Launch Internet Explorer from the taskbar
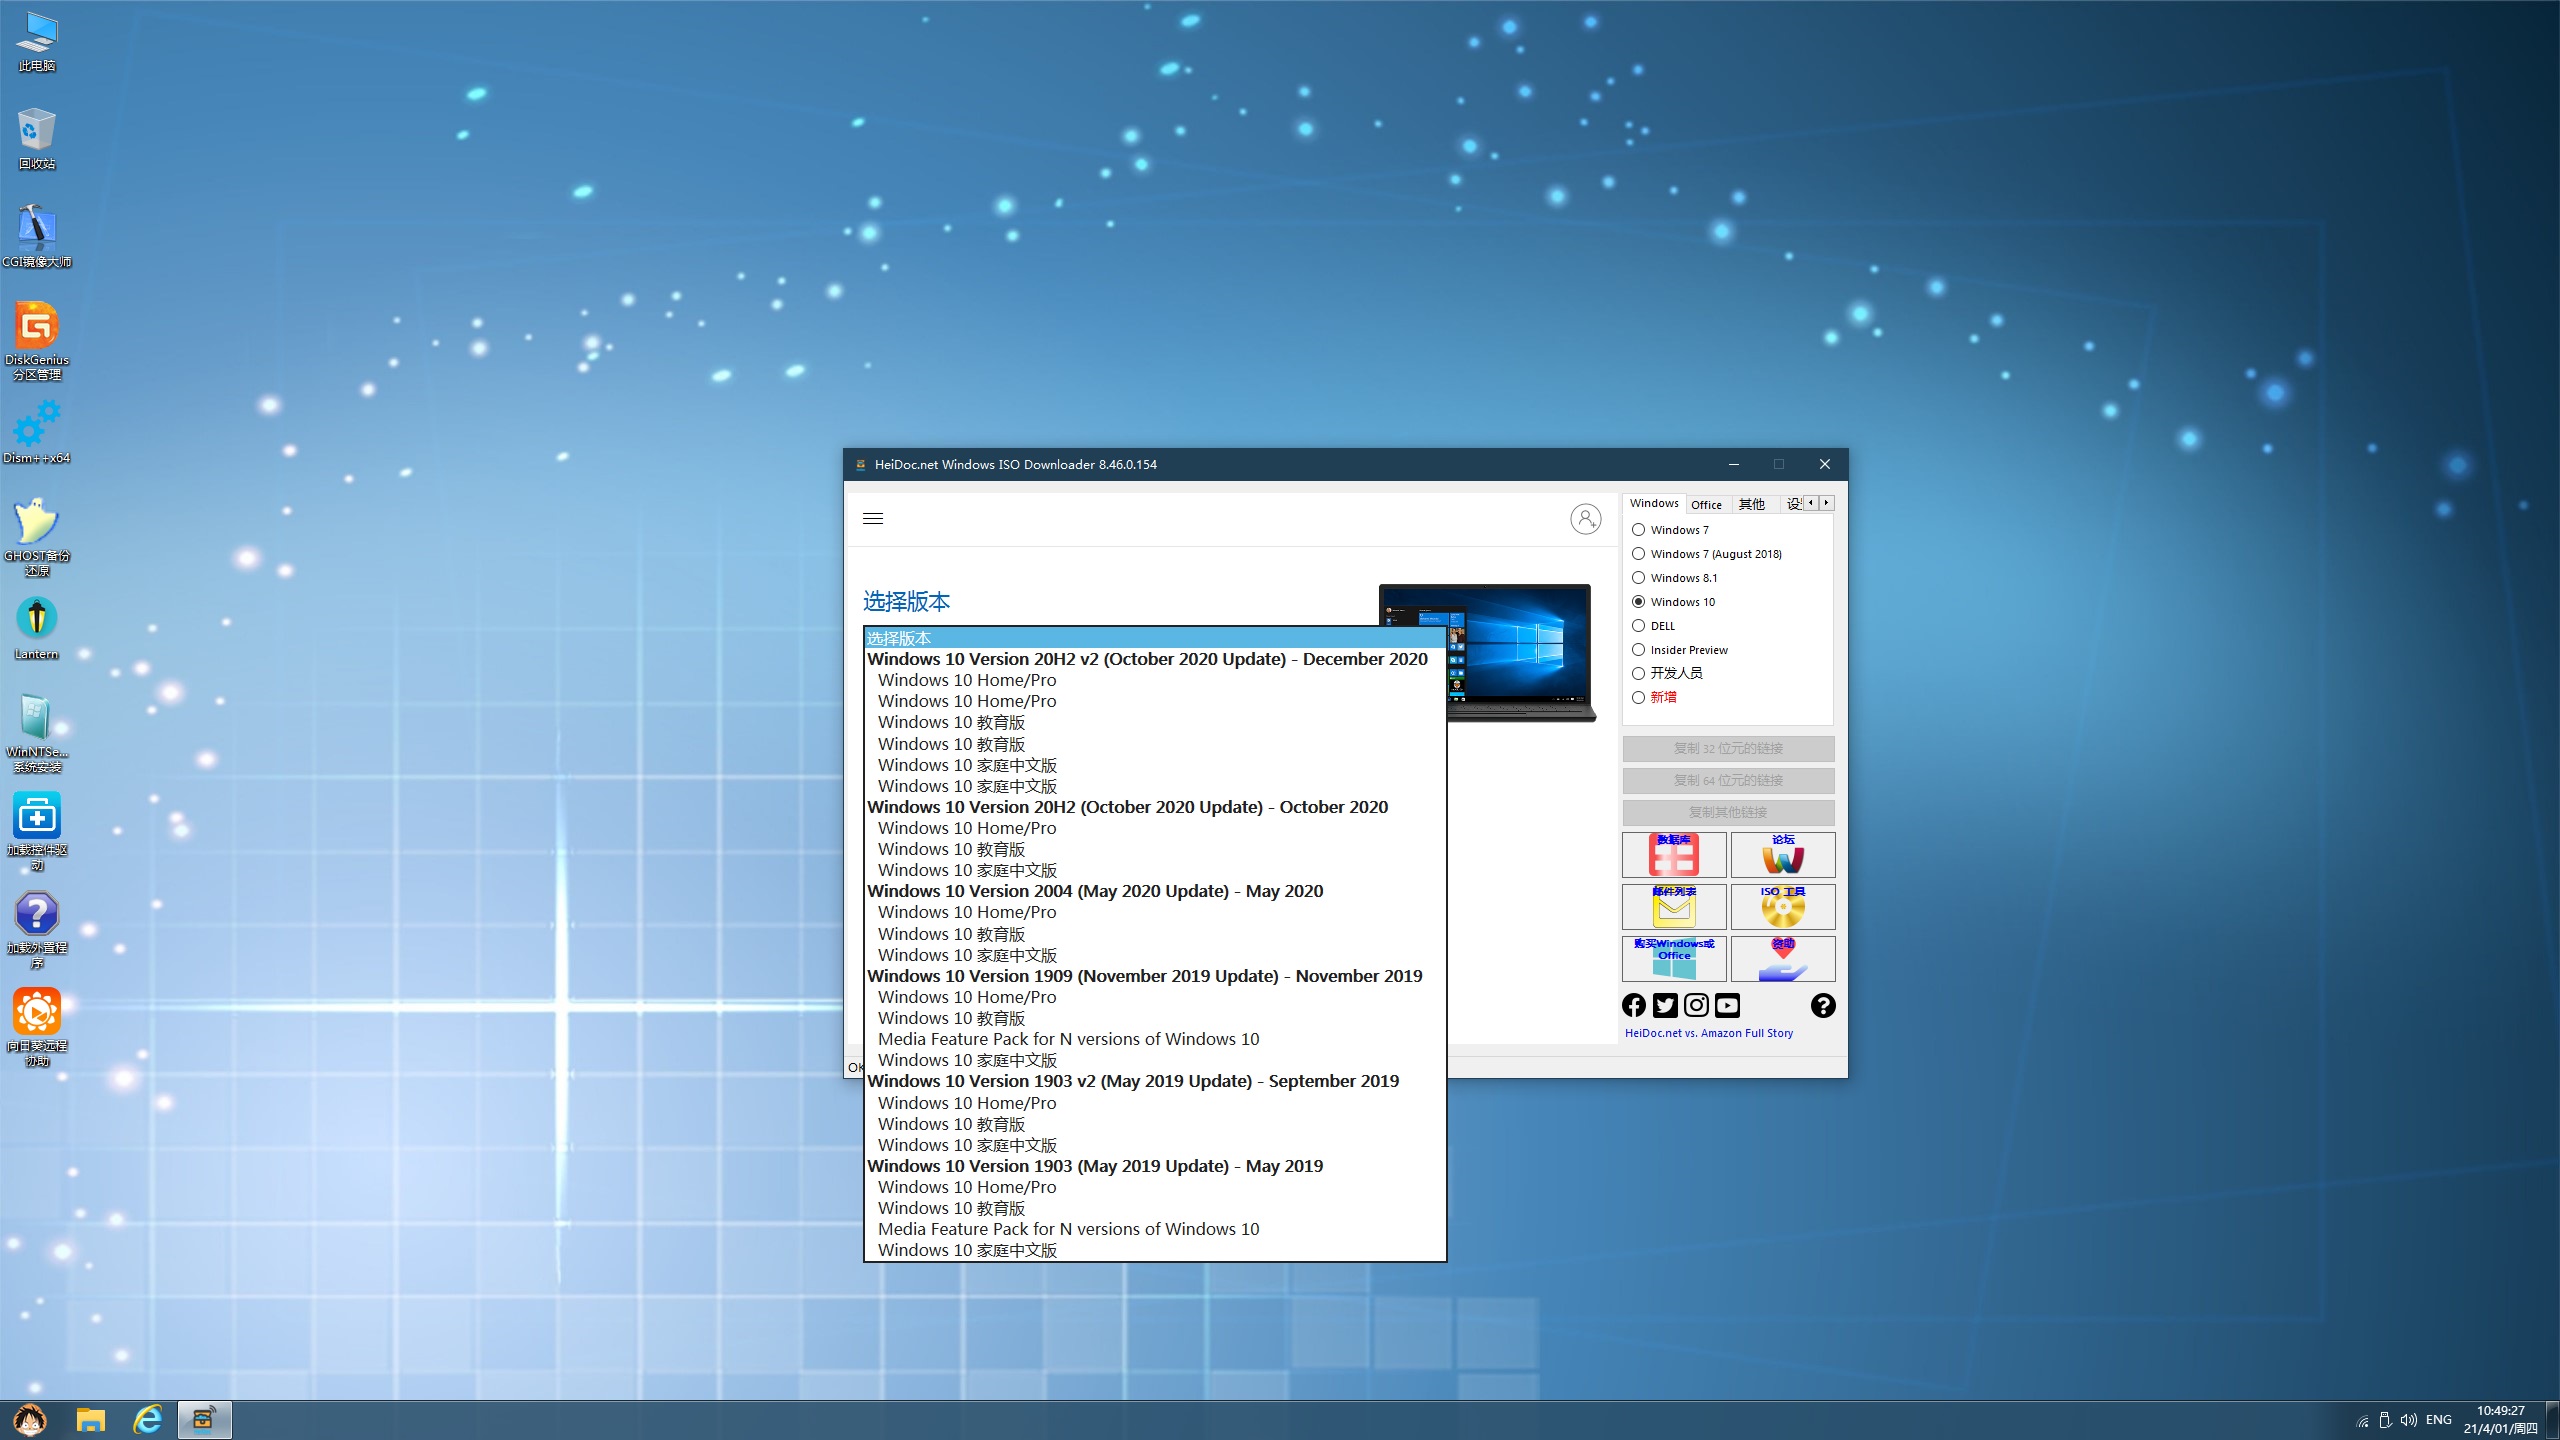2560x1440 pixels. click(148, 1420)
